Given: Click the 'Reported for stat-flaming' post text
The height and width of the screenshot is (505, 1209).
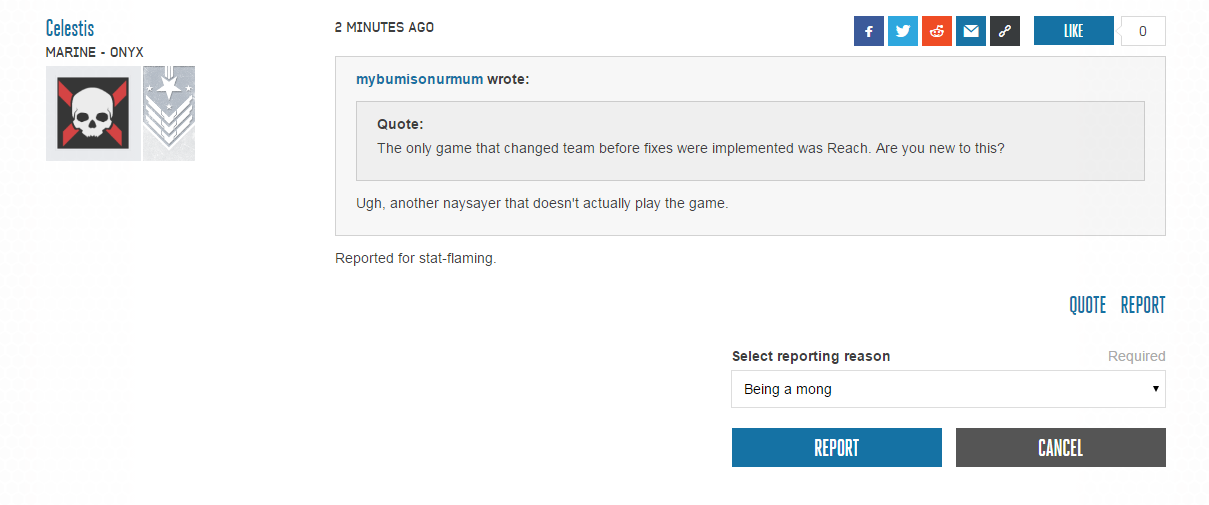Looking at the screenshot, I should (x=416, y=259).
